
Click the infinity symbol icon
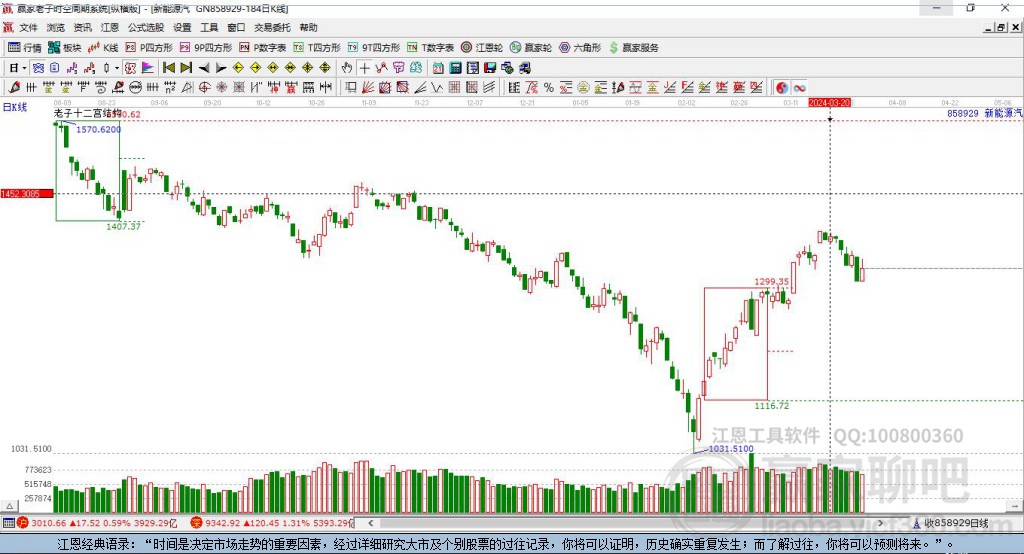click(799, 88)
